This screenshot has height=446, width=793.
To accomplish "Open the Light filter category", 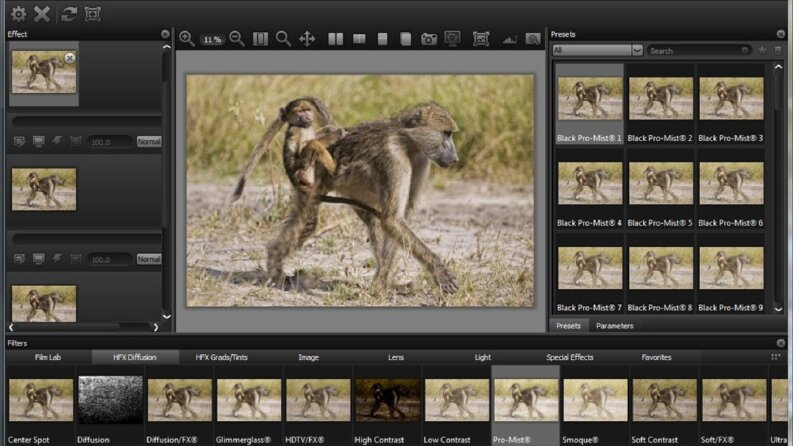I will pos(482,357).
